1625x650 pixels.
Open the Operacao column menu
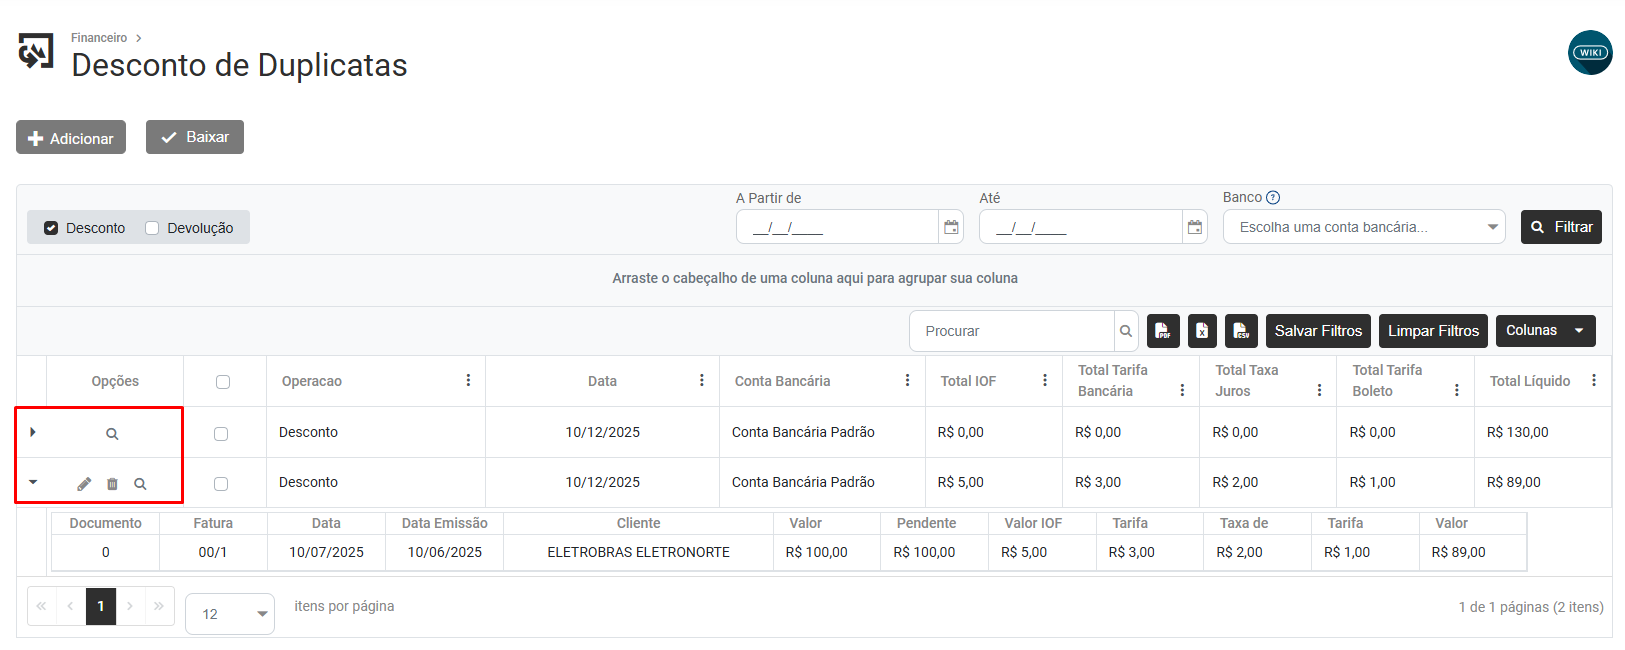(468, 381)
